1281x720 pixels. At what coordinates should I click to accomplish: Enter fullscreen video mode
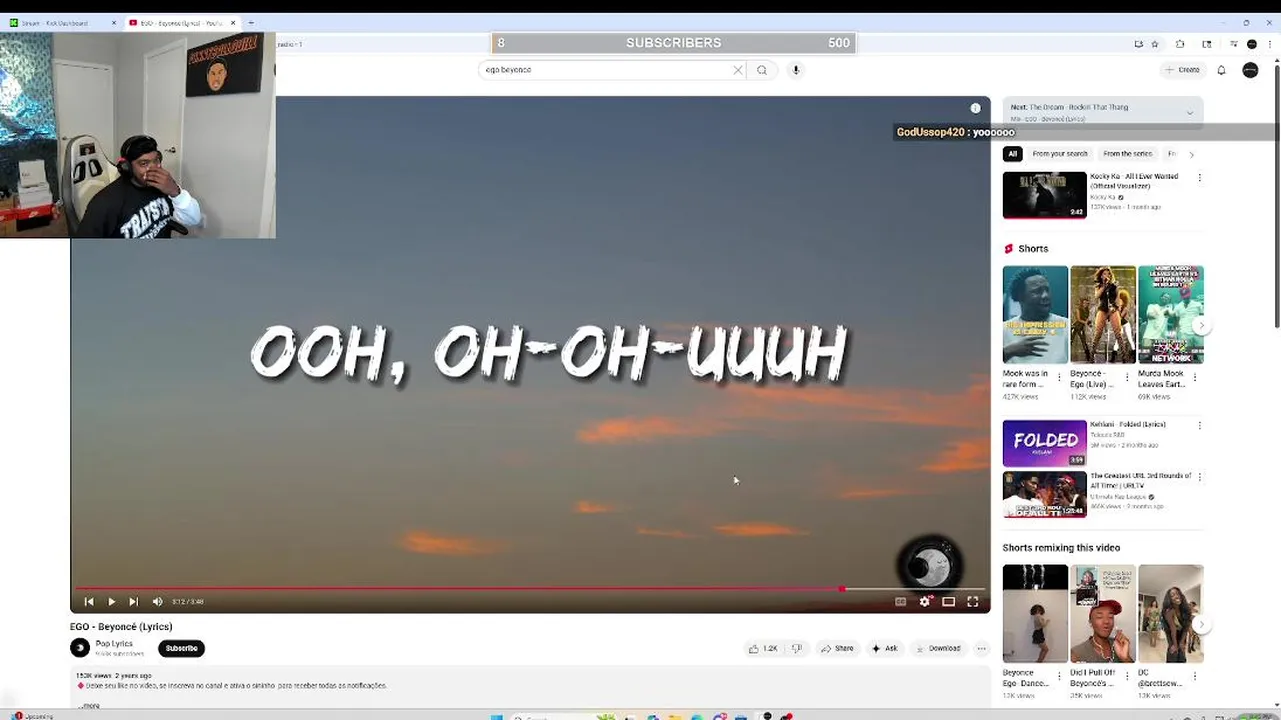[x=972, y=602]
